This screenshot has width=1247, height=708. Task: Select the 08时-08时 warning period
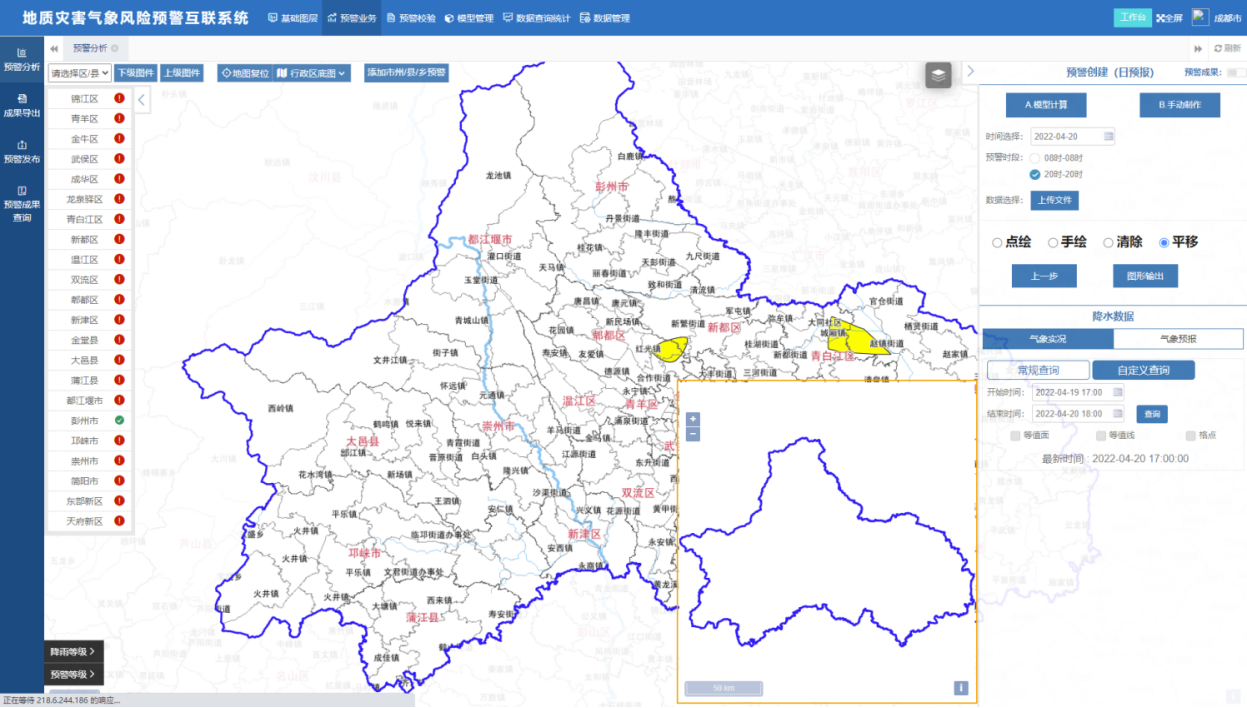(1036, 158)
